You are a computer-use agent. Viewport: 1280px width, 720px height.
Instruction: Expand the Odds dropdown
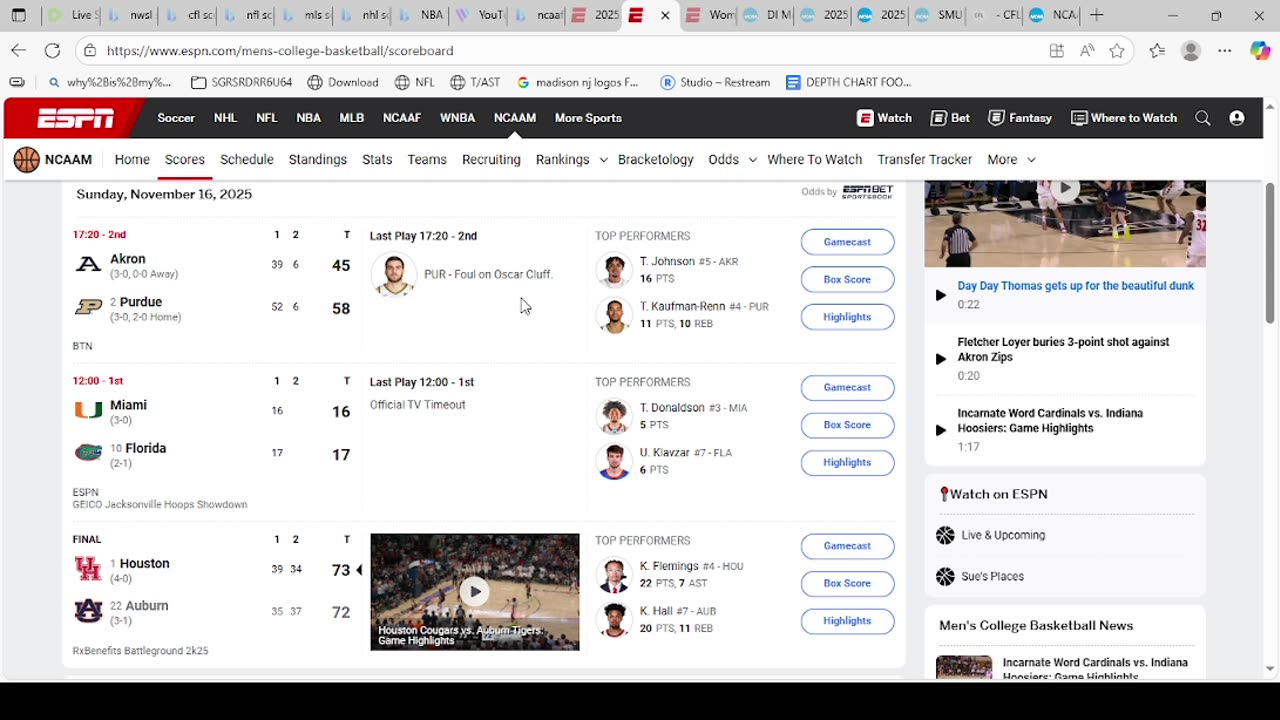[x=752, y=160]
